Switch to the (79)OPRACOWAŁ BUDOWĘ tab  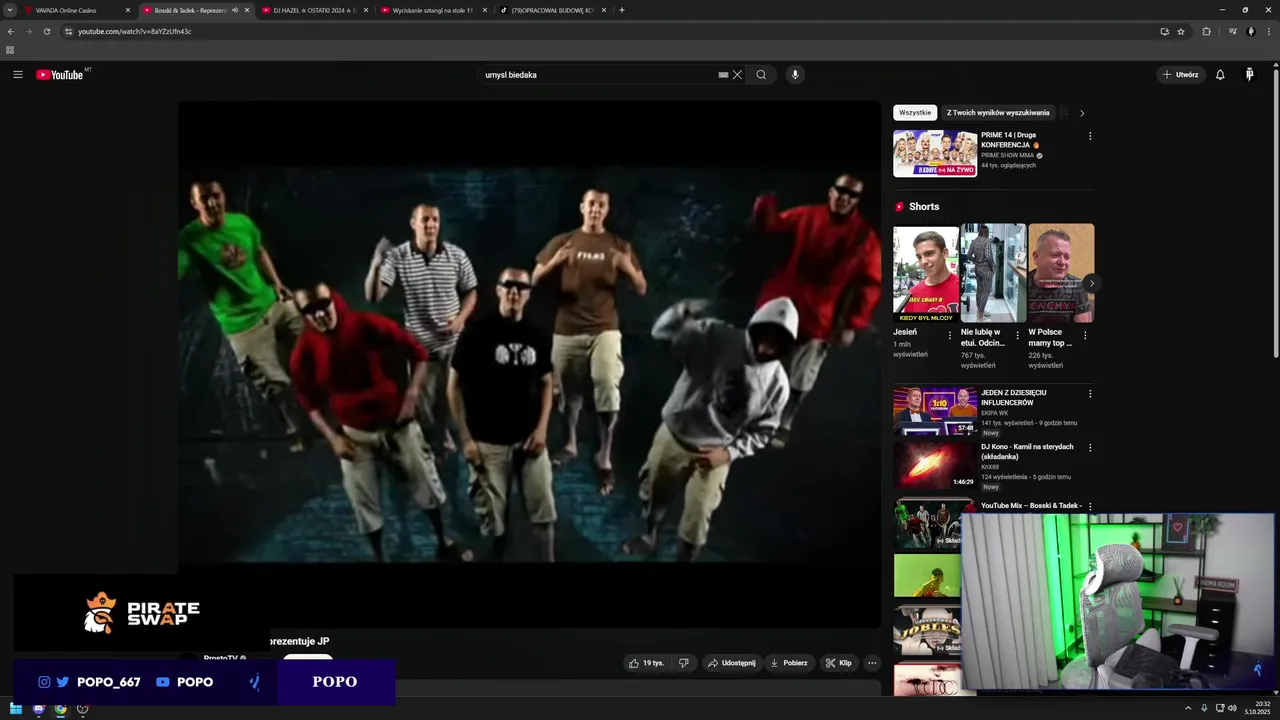[551, 10]
